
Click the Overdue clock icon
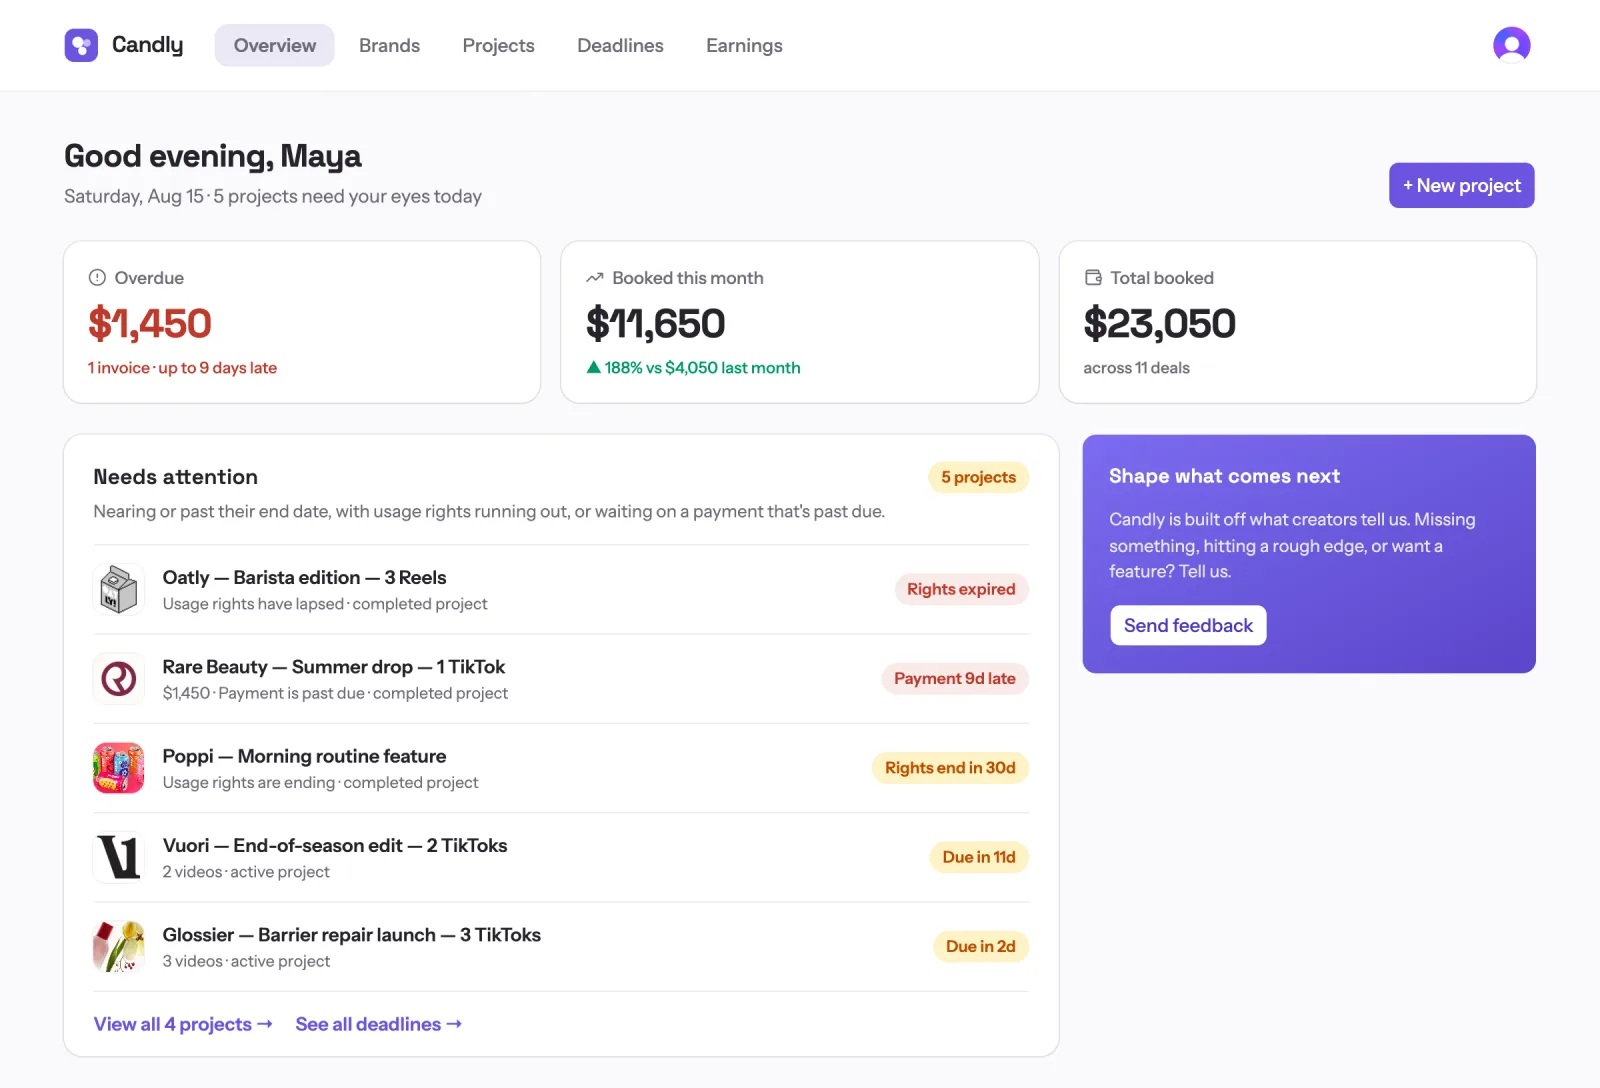tap(97, 278)
